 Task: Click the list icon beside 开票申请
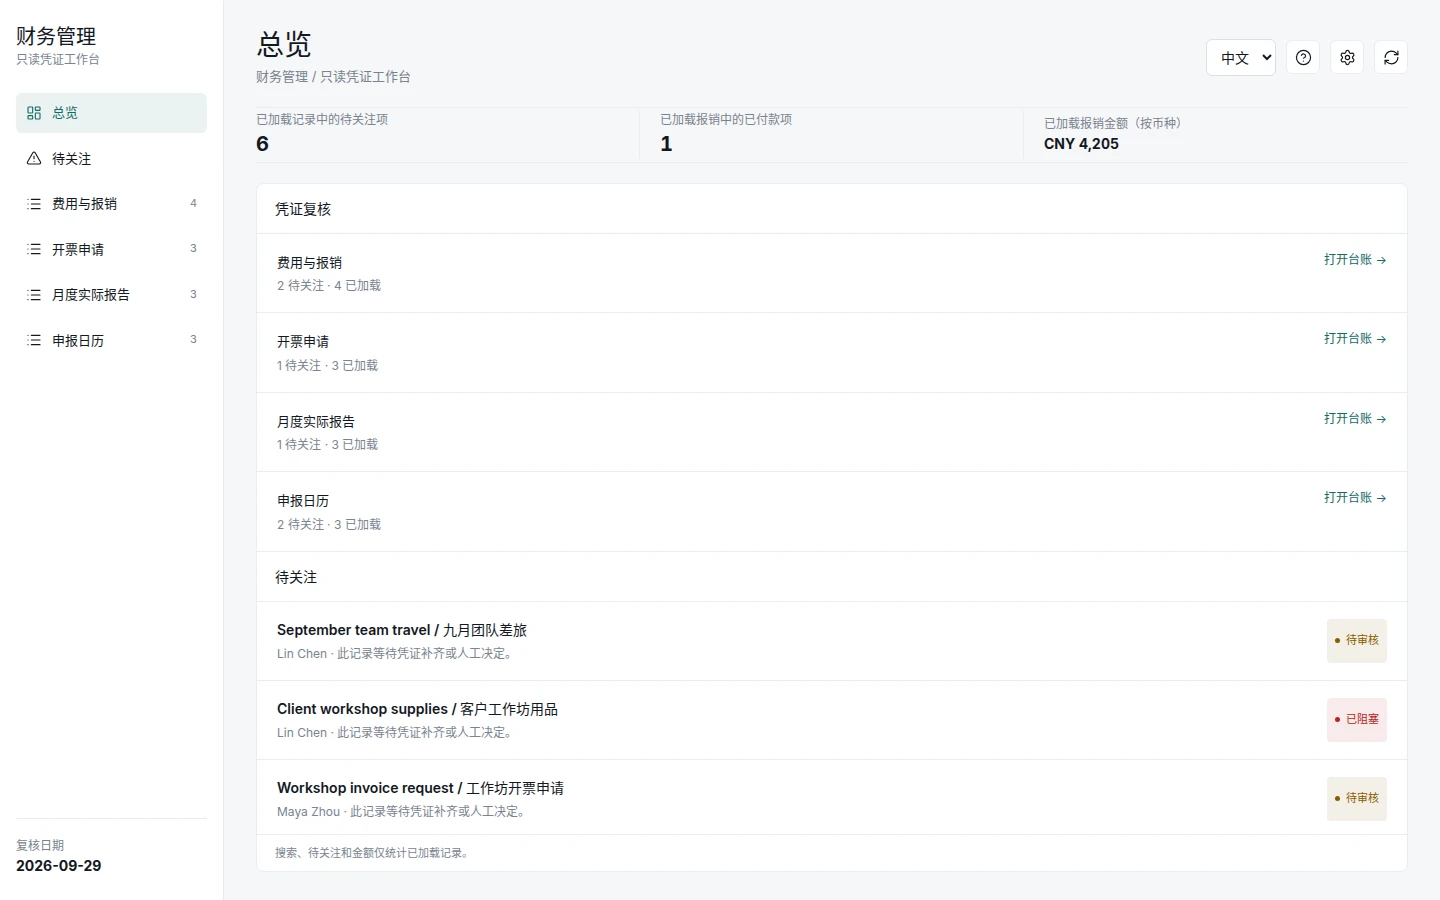[x=34, y=250]
